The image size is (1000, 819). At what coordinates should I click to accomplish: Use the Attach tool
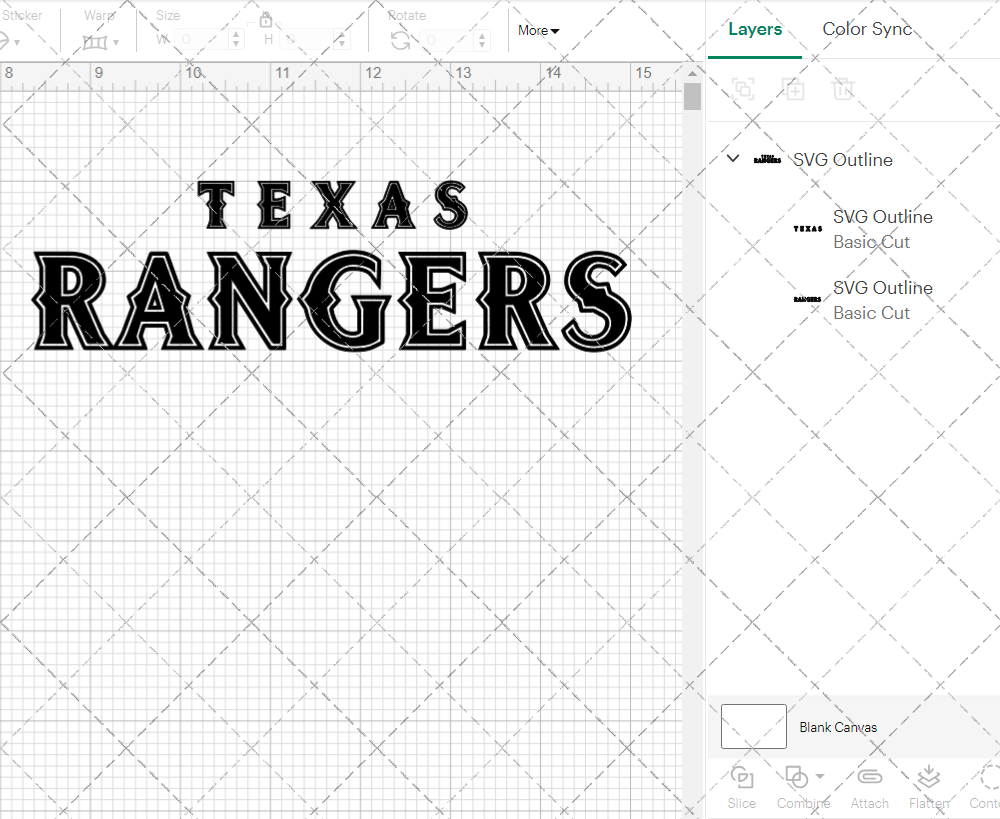(x=869, y=777)
